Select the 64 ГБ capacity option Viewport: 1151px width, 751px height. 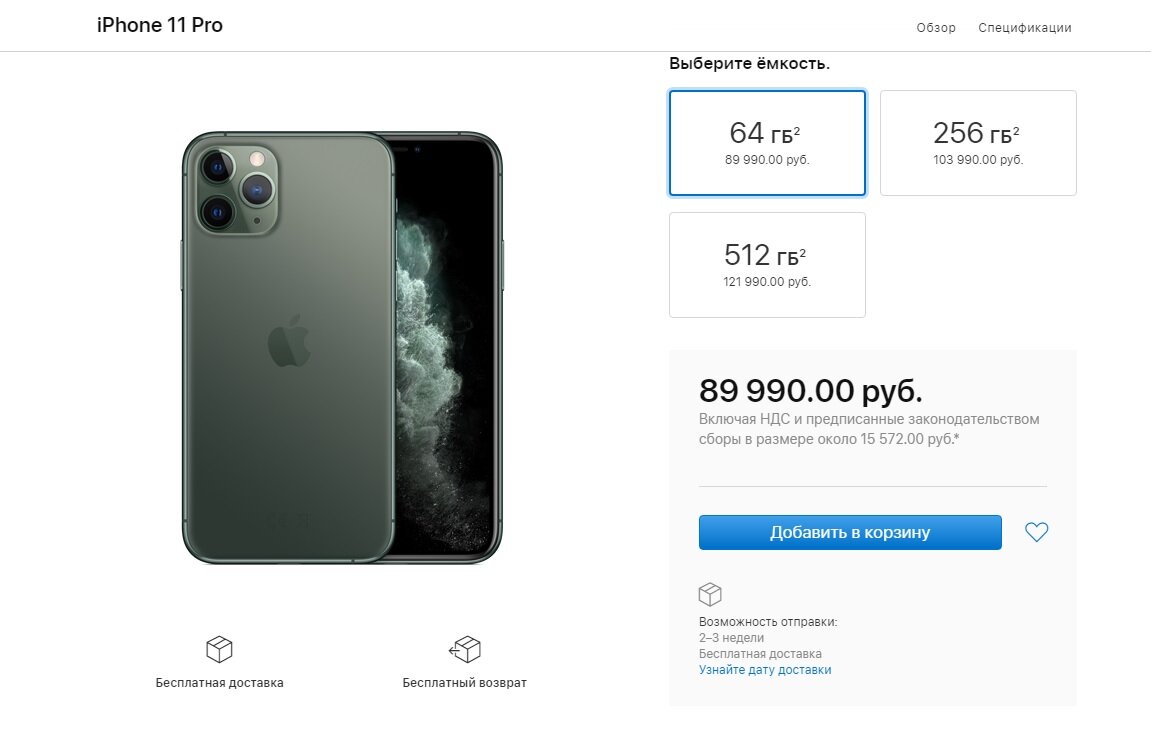pos(767,143)
